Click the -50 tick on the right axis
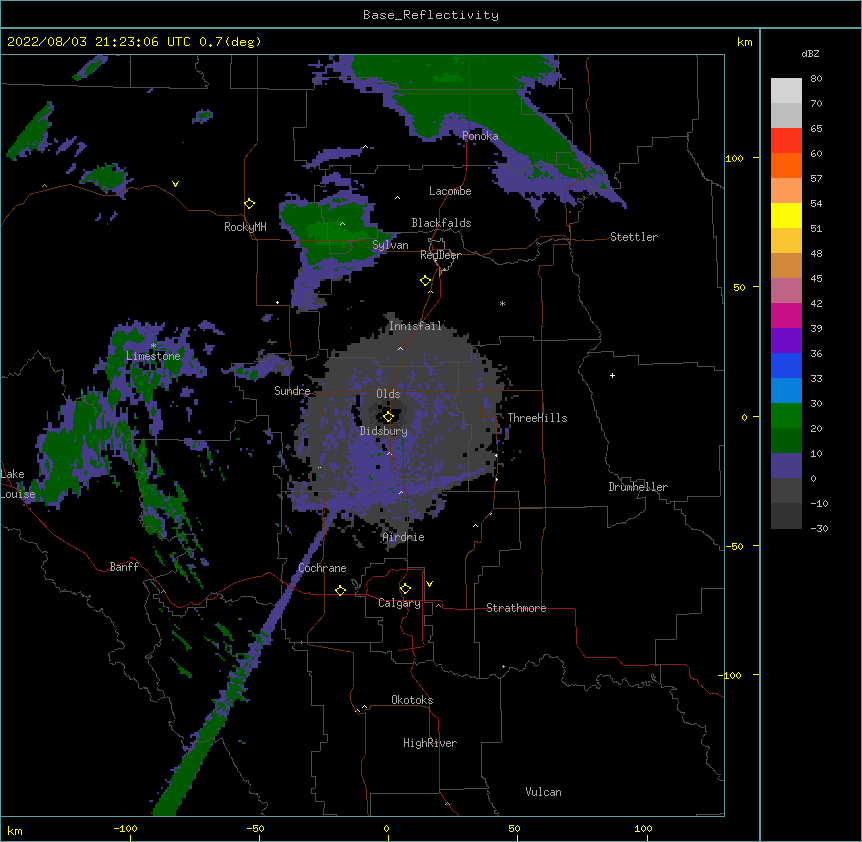The height and width of the screenshot is (842, 862). tap(734, 546)
